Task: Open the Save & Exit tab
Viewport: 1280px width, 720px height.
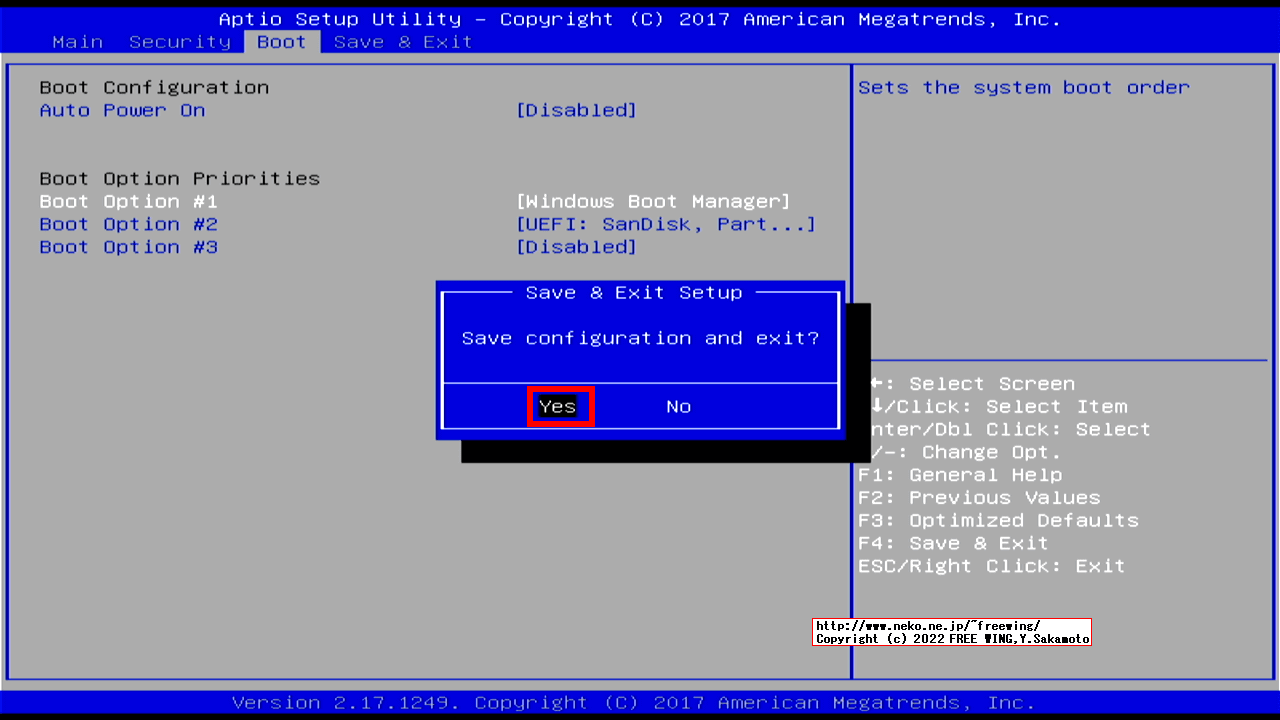Action: [403, 42]
